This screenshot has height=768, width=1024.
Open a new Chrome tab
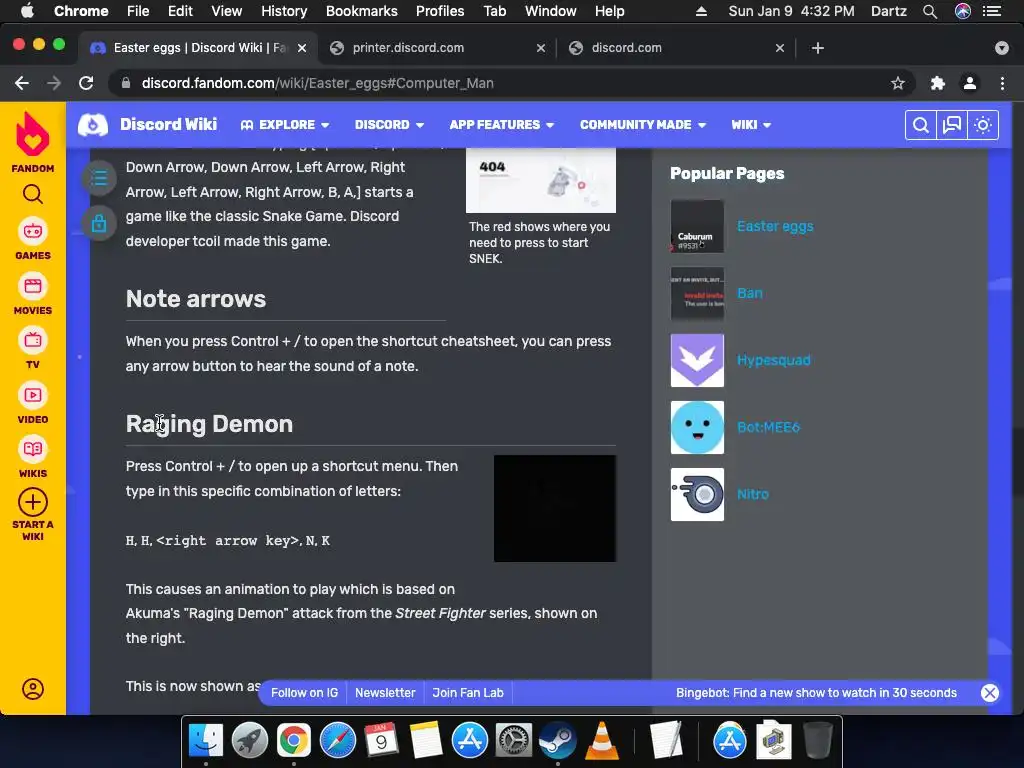pos(818,48)
